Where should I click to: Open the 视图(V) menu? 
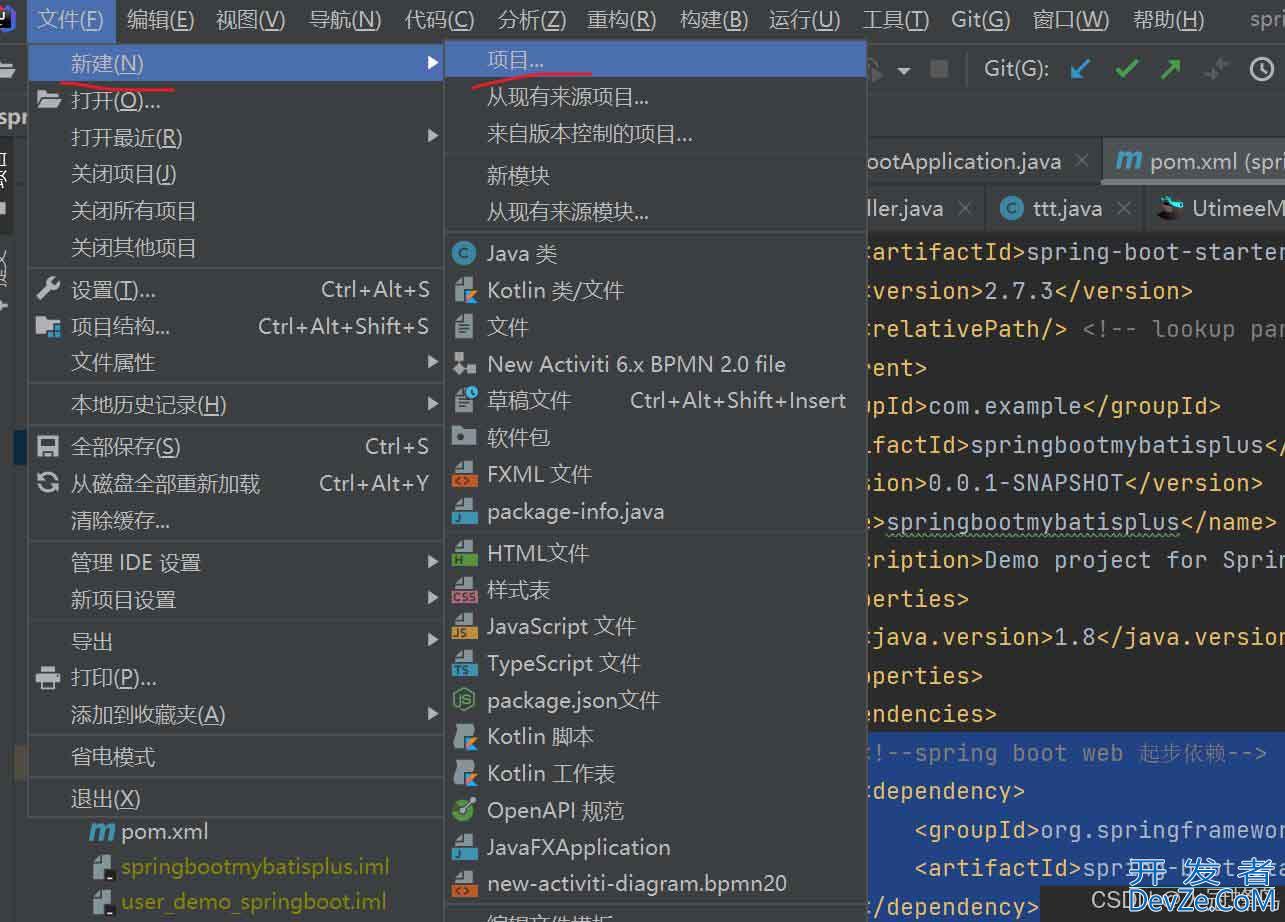click(250, 19)
